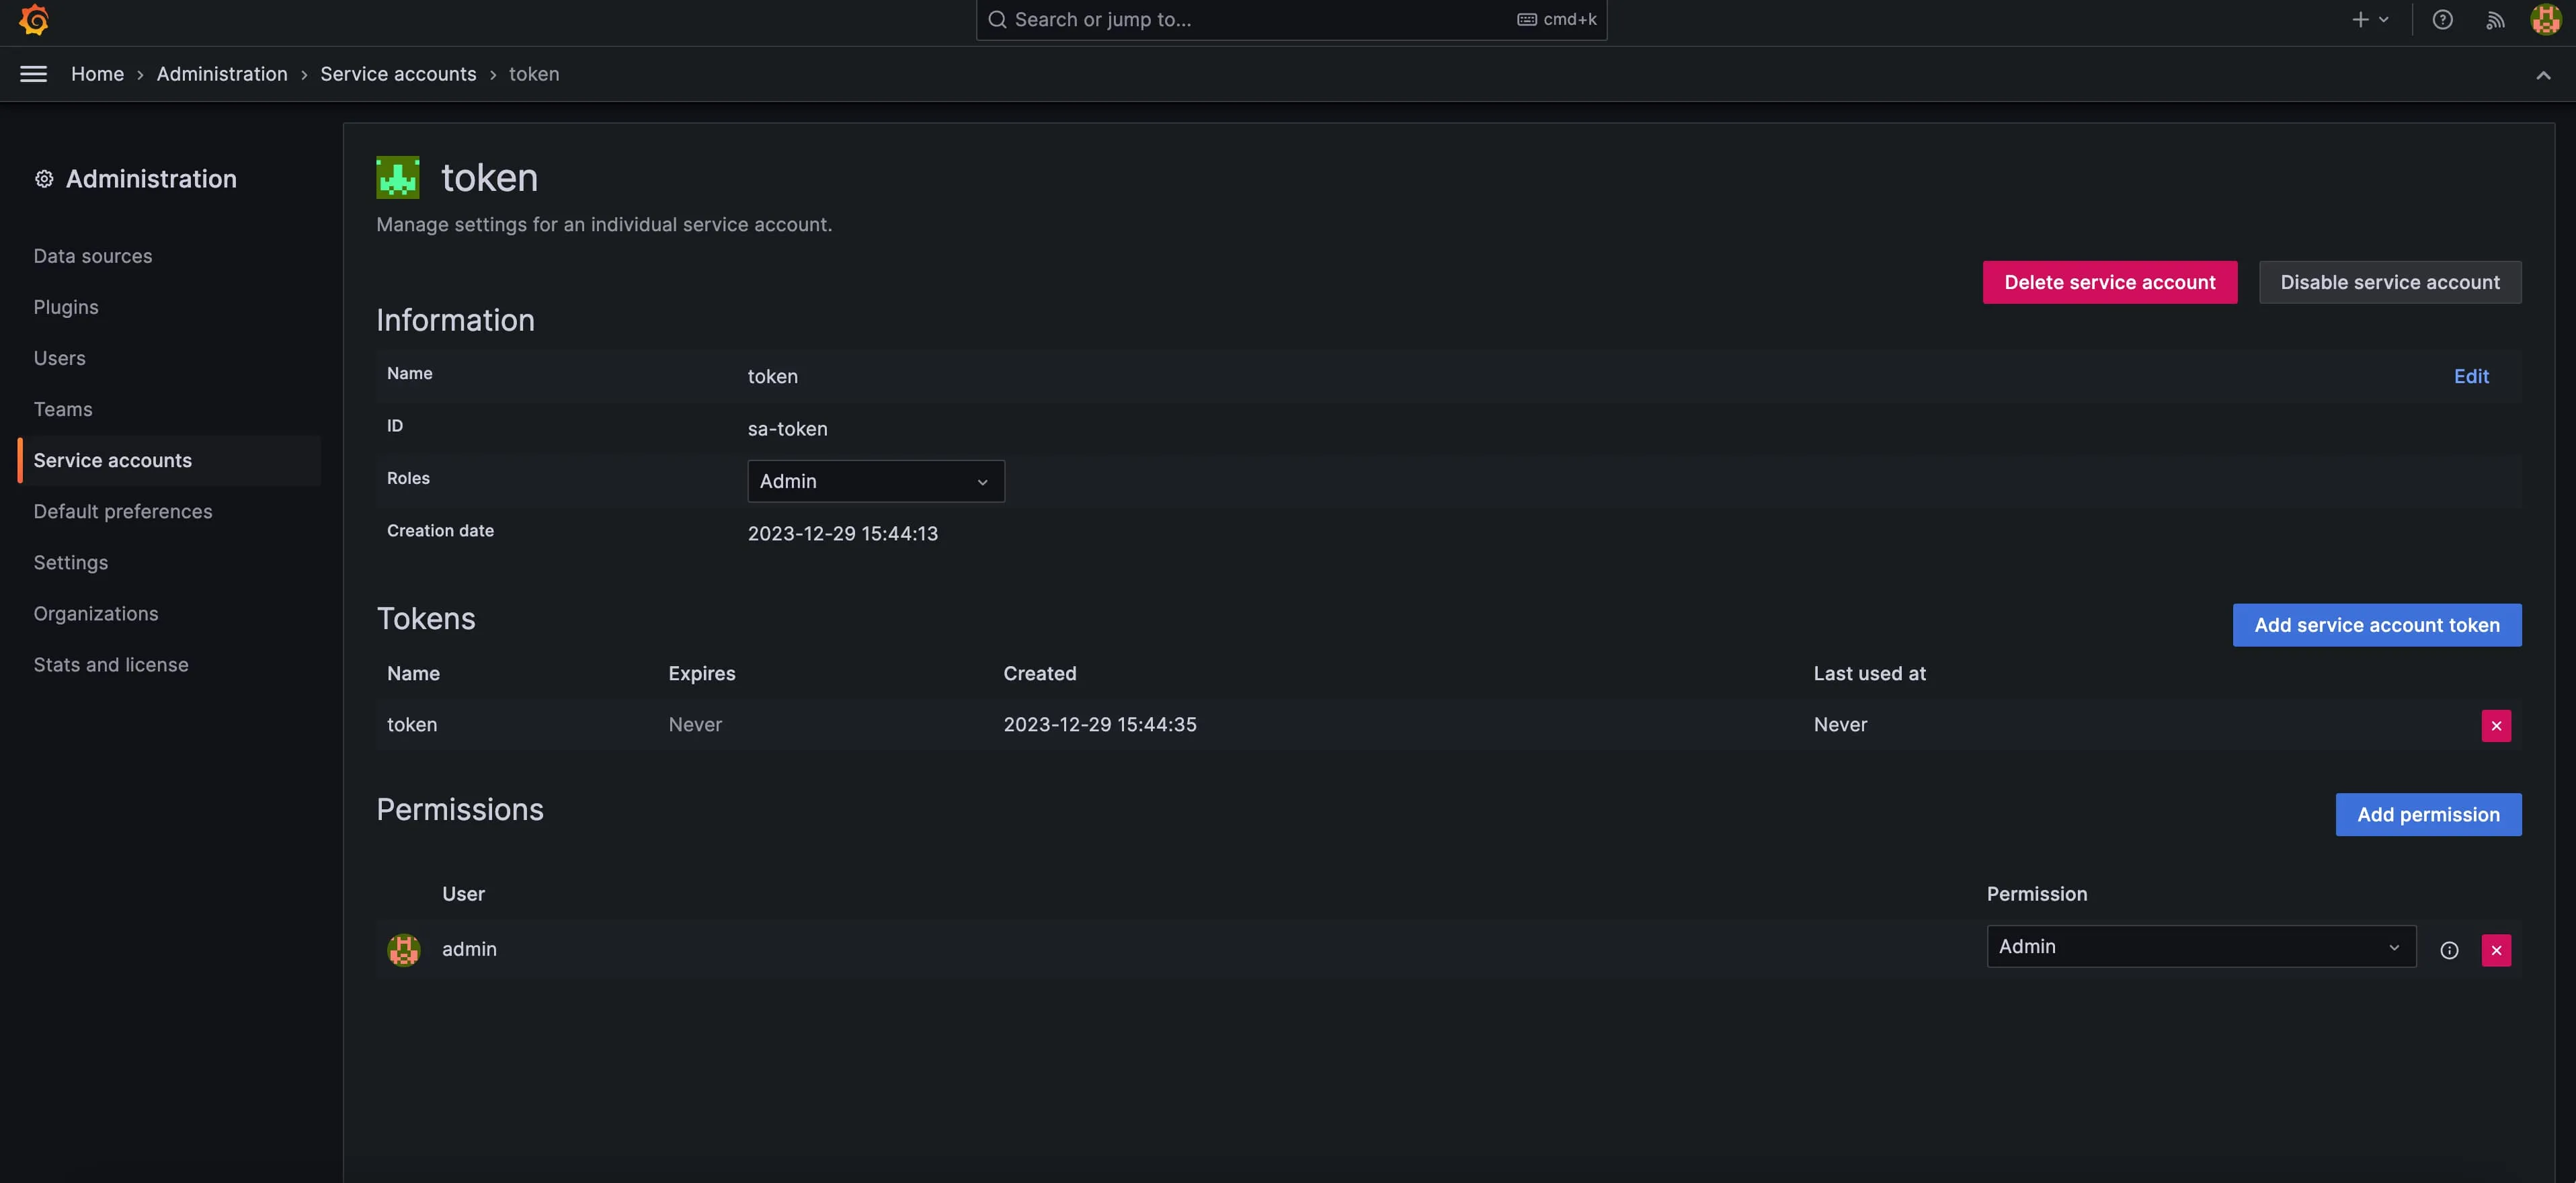2576x1183 pixels.
Task: Open Organizations in sidebar
Action: coord(96,613)
